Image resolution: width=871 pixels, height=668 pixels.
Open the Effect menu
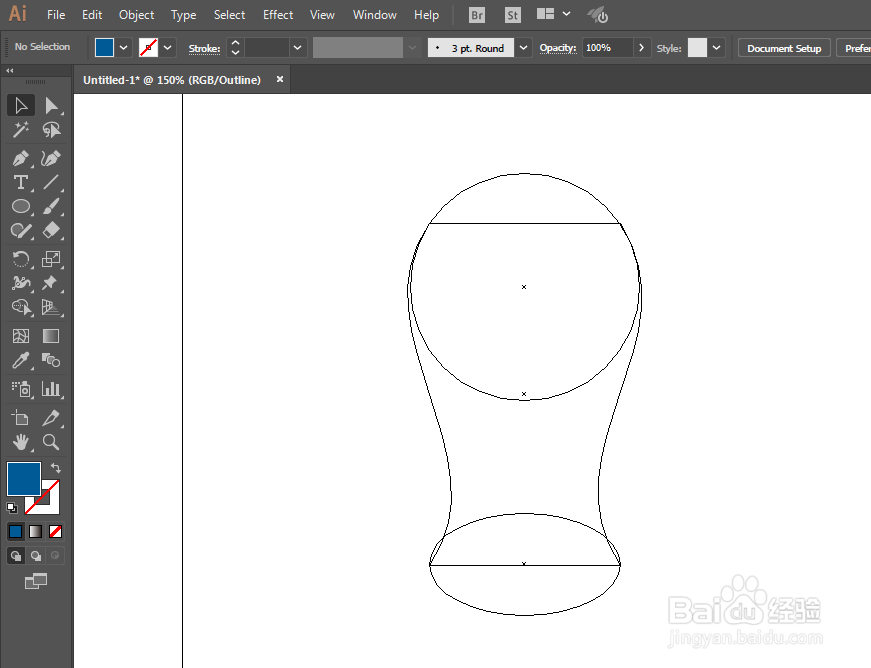(278, 15)
